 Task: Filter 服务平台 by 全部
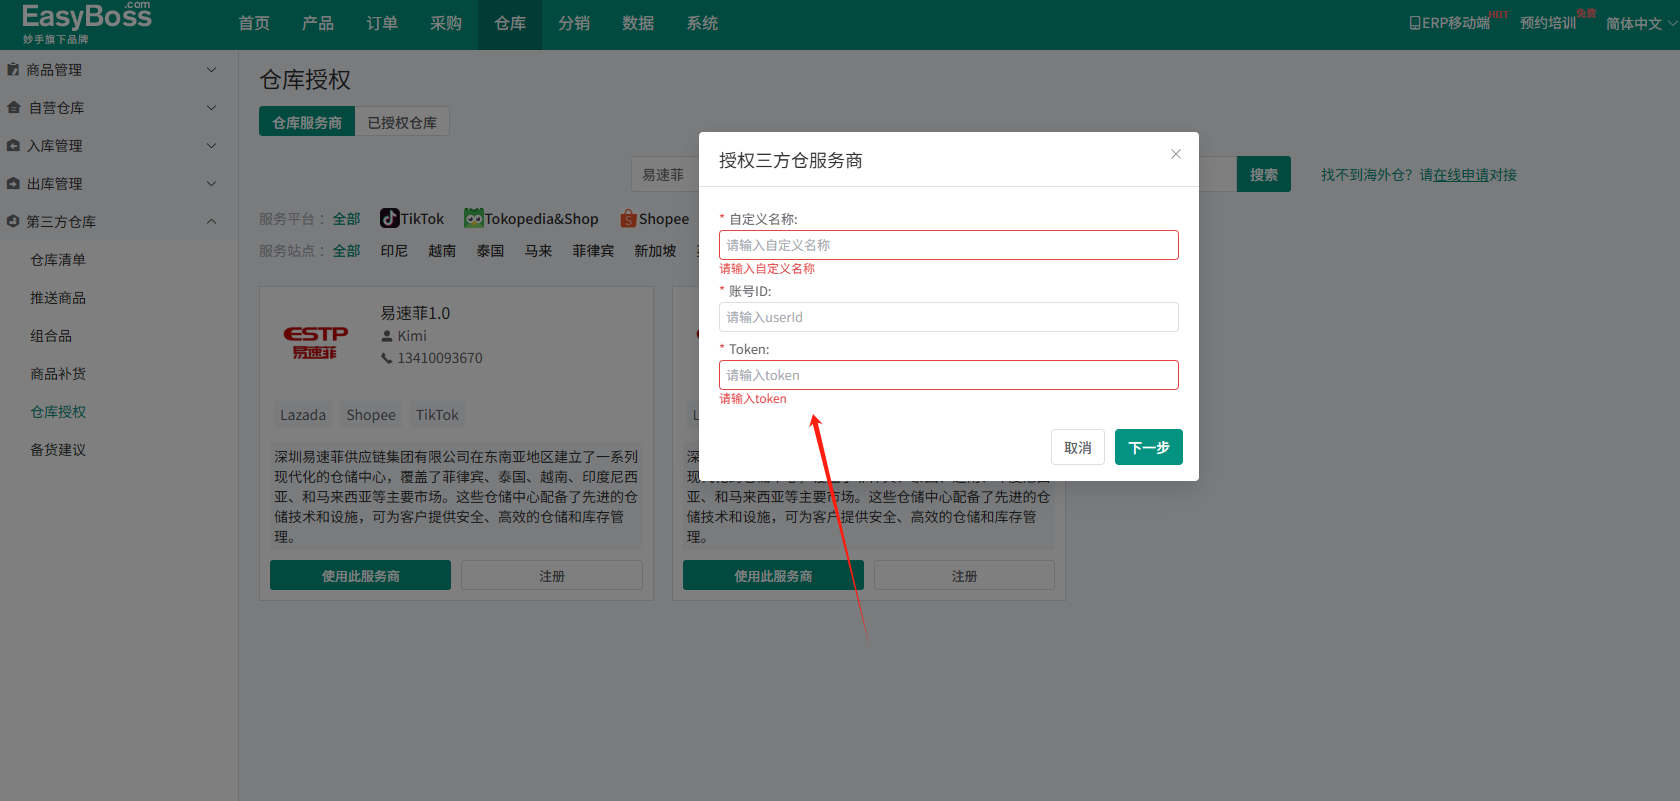coord(347,219)
